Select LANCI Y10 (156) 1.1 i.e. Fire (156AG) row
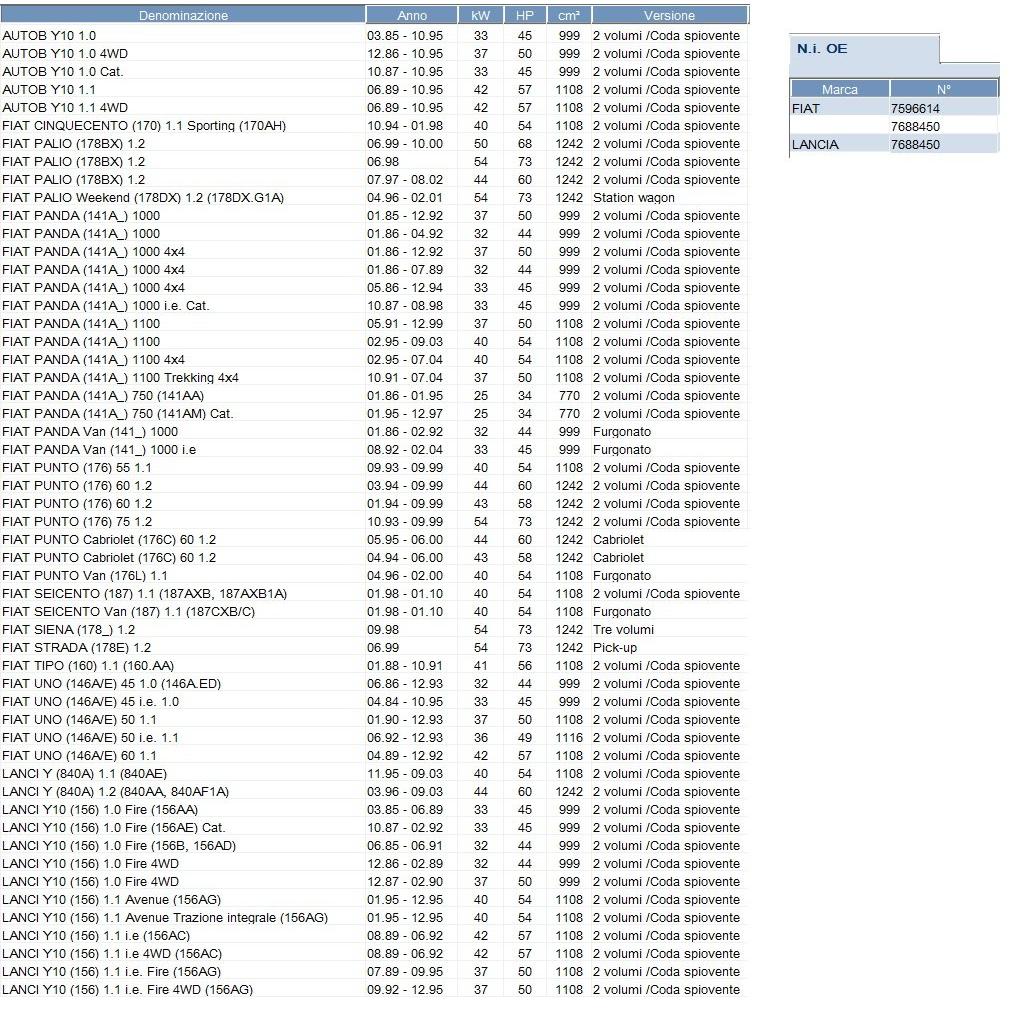This screenshot has width=1009, height=1009. tap(375, 972)
